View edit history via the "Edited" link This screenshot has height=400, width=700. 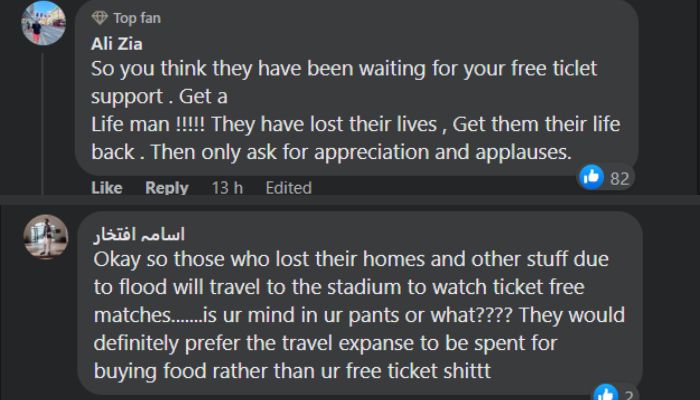[288, 187]
